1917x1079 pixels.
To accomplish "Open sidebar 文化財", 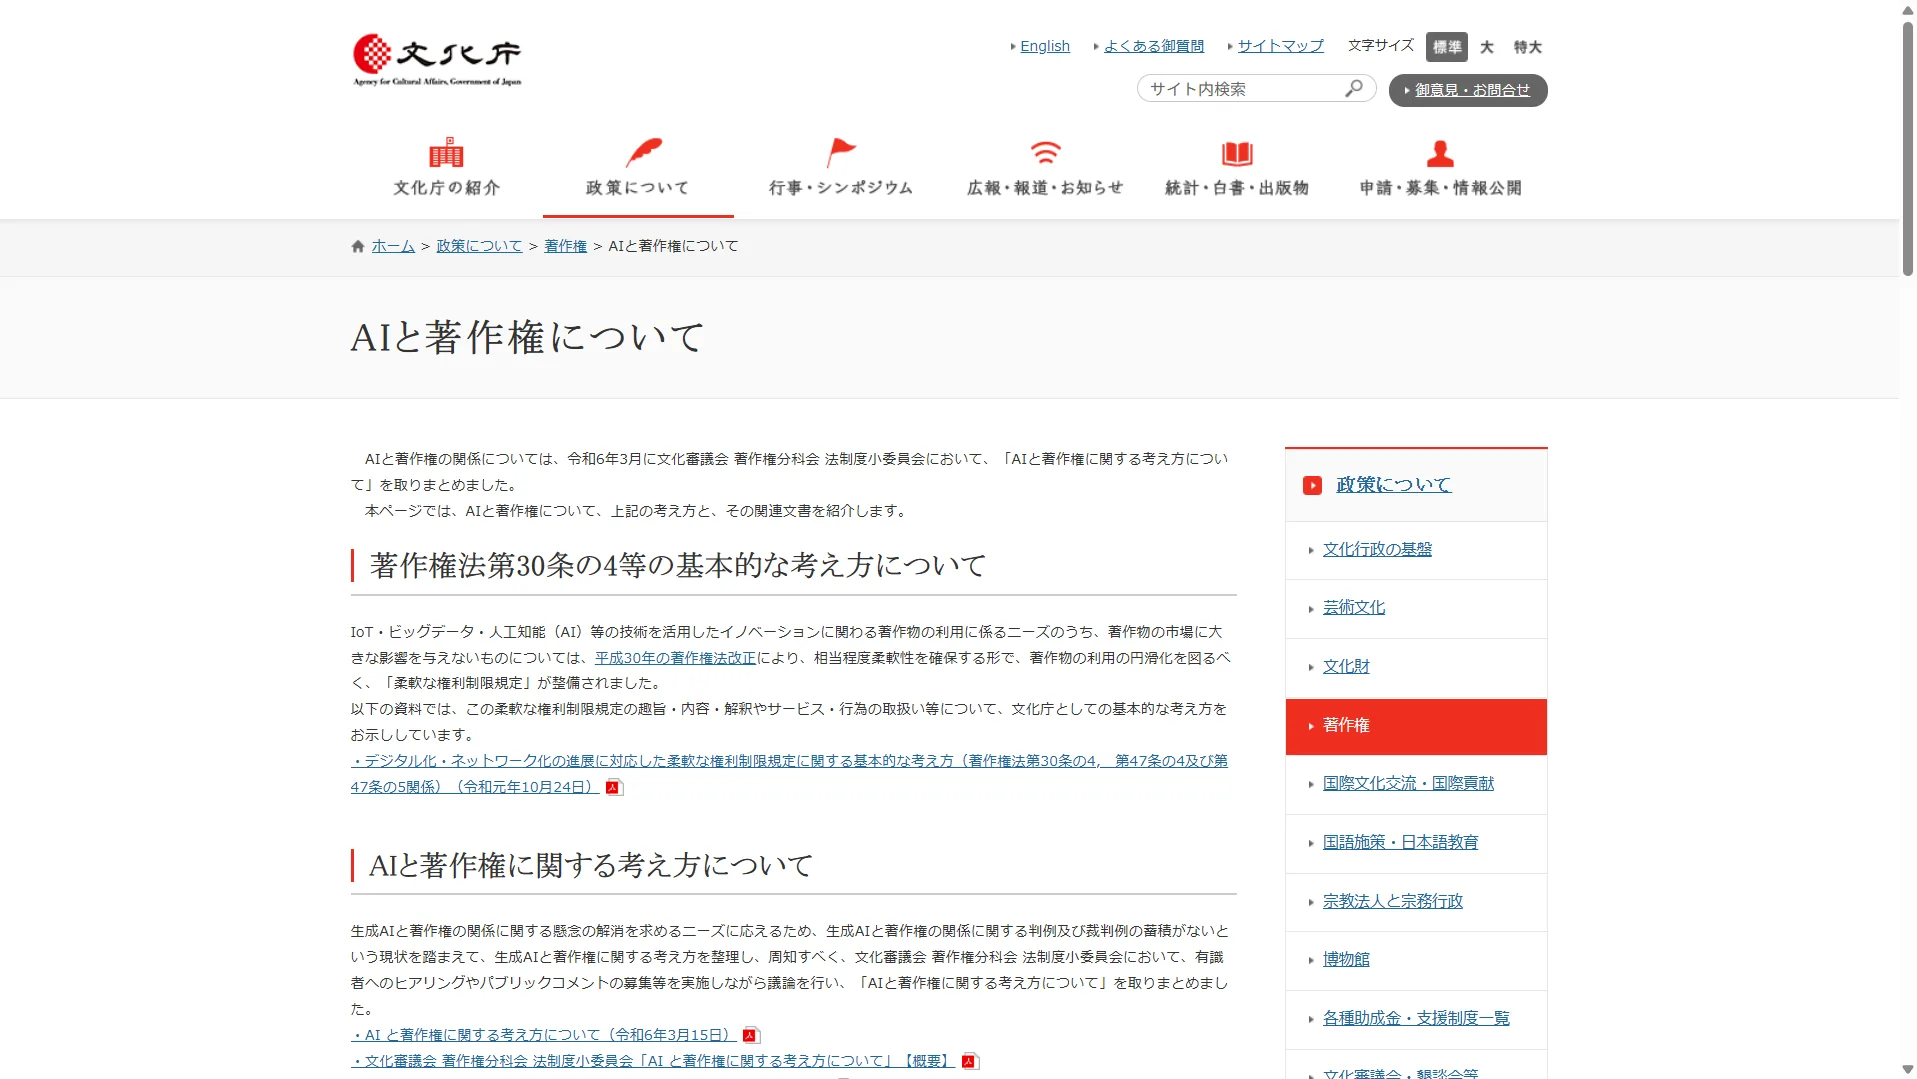I will tap(1346, 667).
